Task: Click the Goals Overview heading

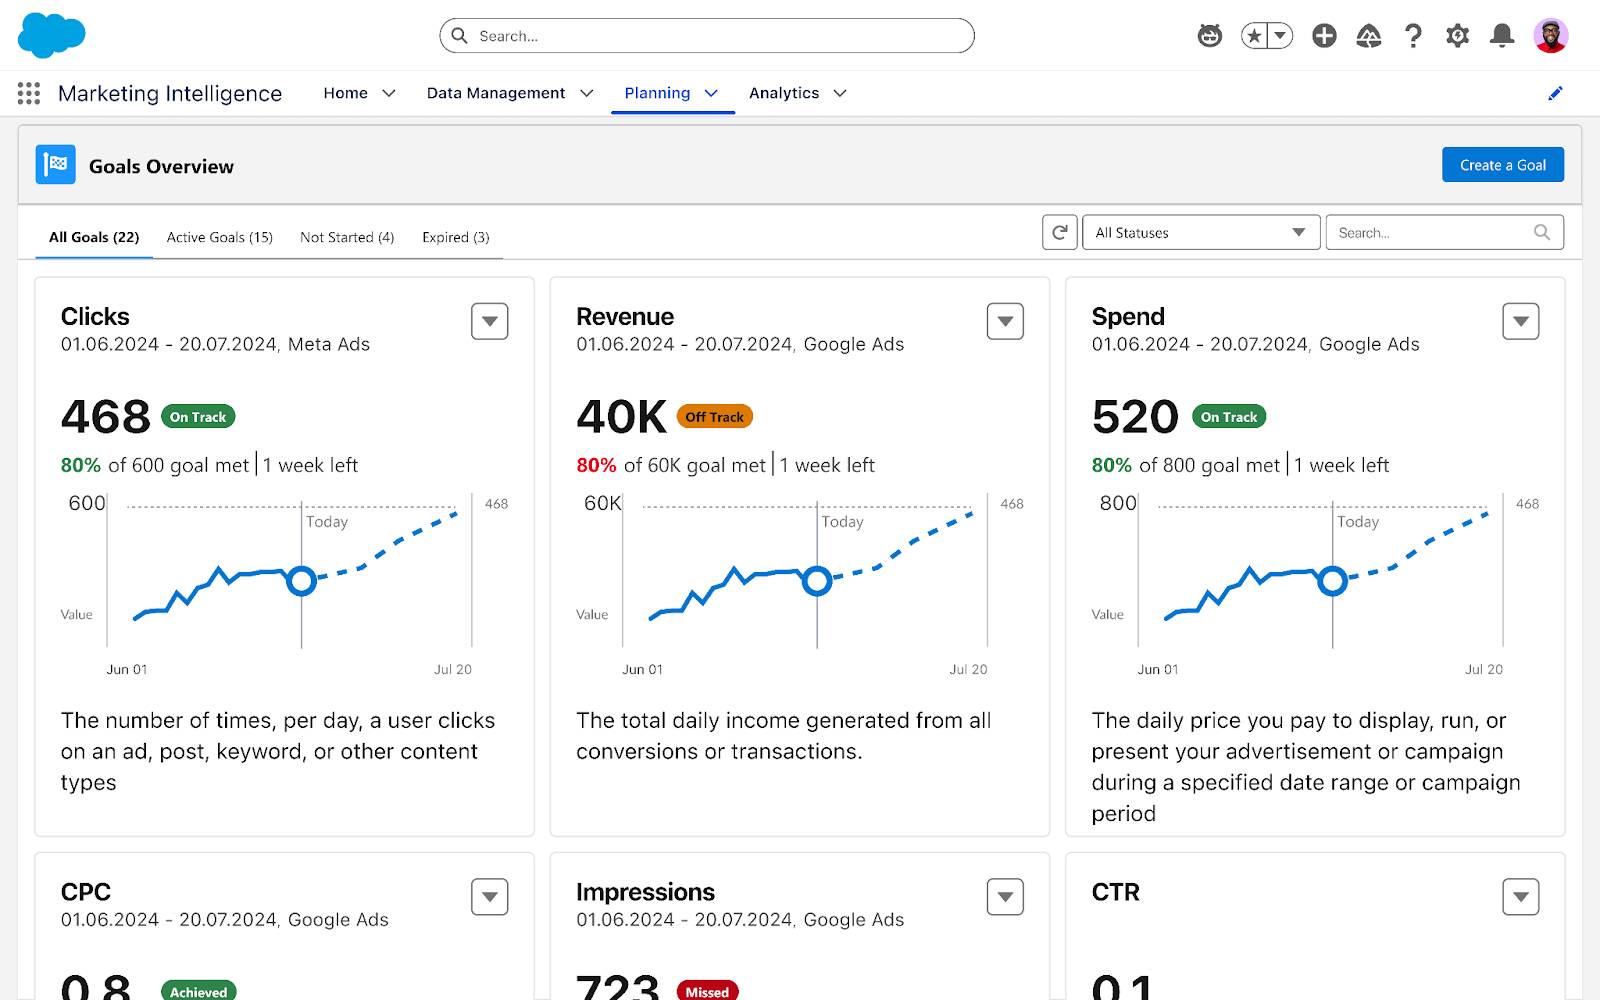Action: (x=161, y=166)
